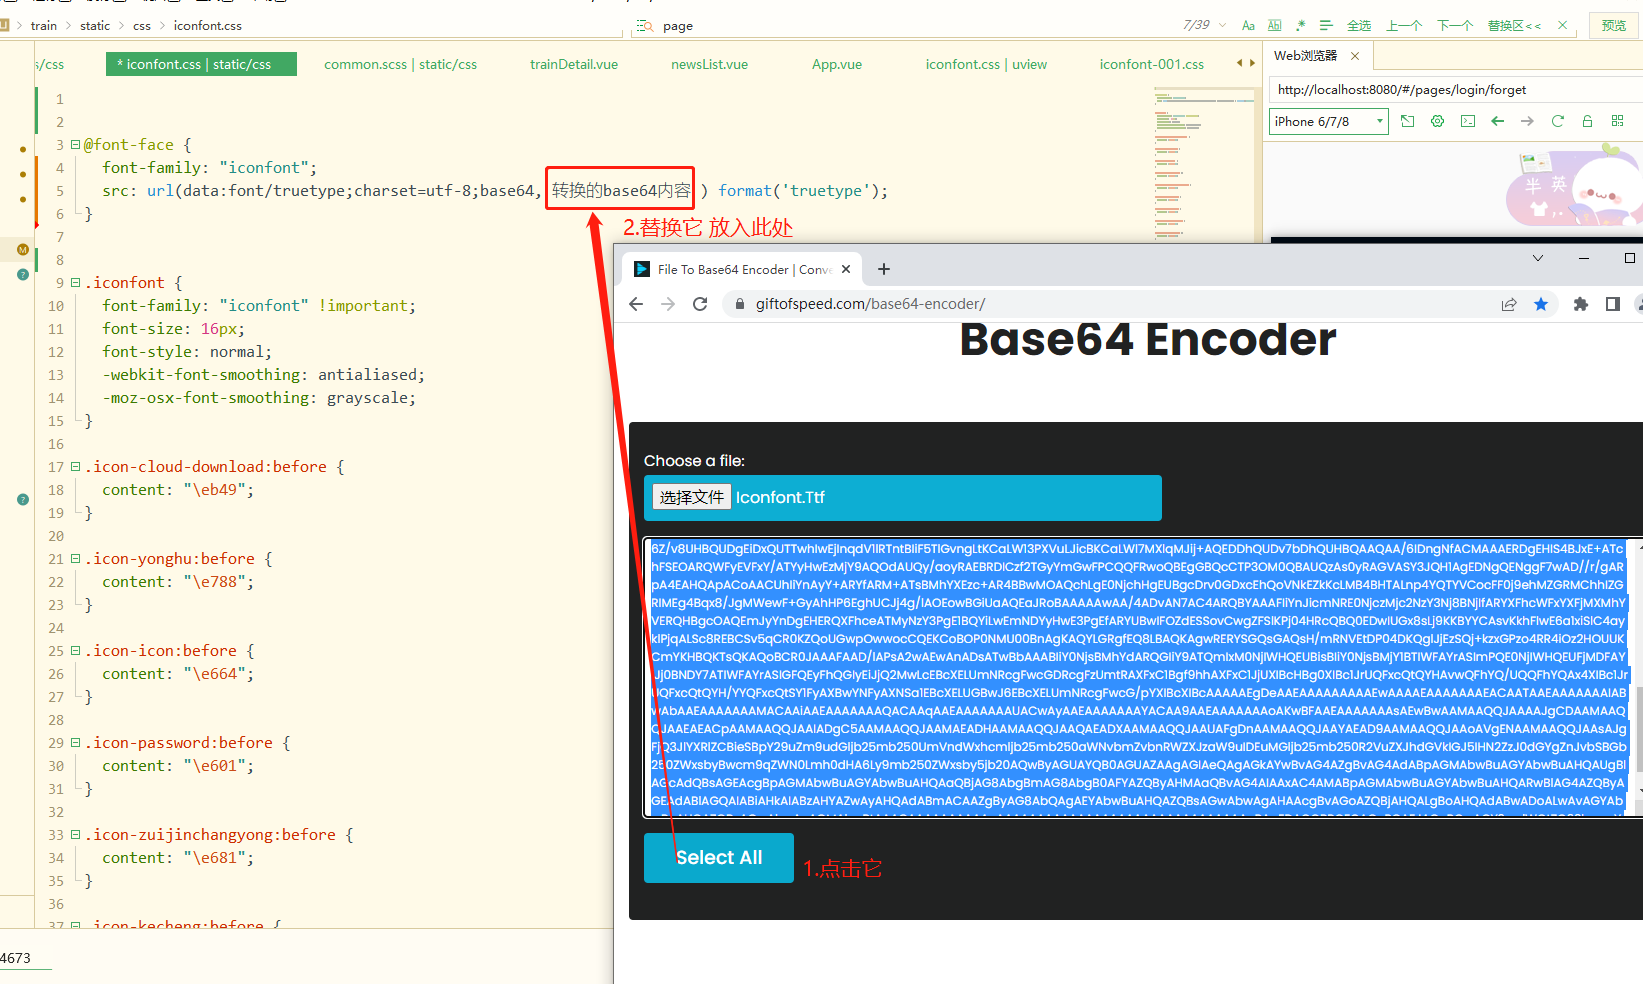Viewport: 1643px width, 984px height.
Task: Click the code minimap overview
Action: click(1204, 165)
